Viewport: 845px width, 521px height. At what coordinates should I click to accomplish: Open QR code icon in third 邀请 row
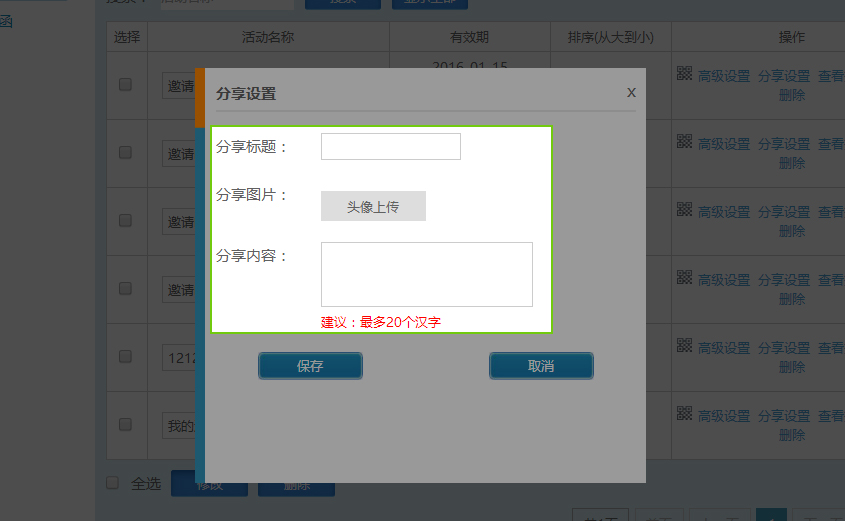click(684, 209)
